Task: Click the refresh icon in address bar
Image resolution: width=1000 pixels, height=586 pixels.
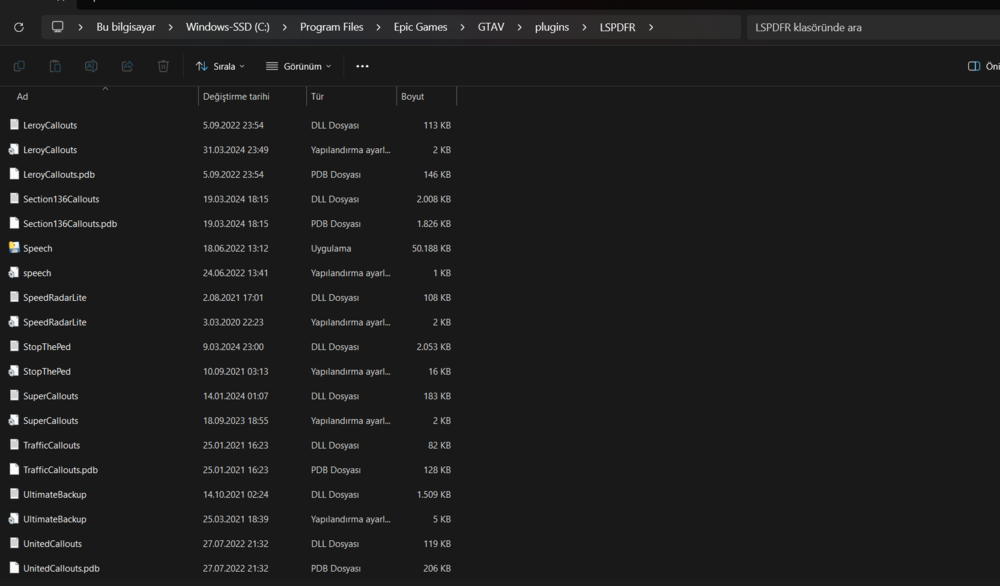Action: tap(18, 27)
